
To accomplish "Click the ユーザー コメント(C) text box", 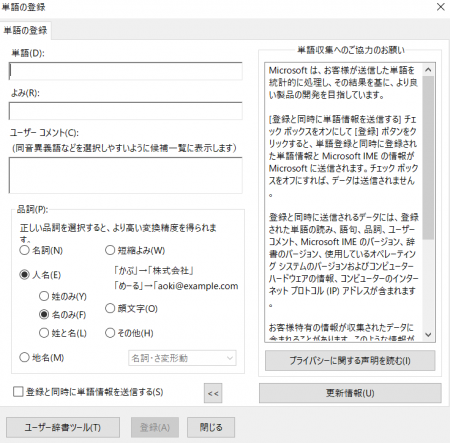I will point(126,175).
